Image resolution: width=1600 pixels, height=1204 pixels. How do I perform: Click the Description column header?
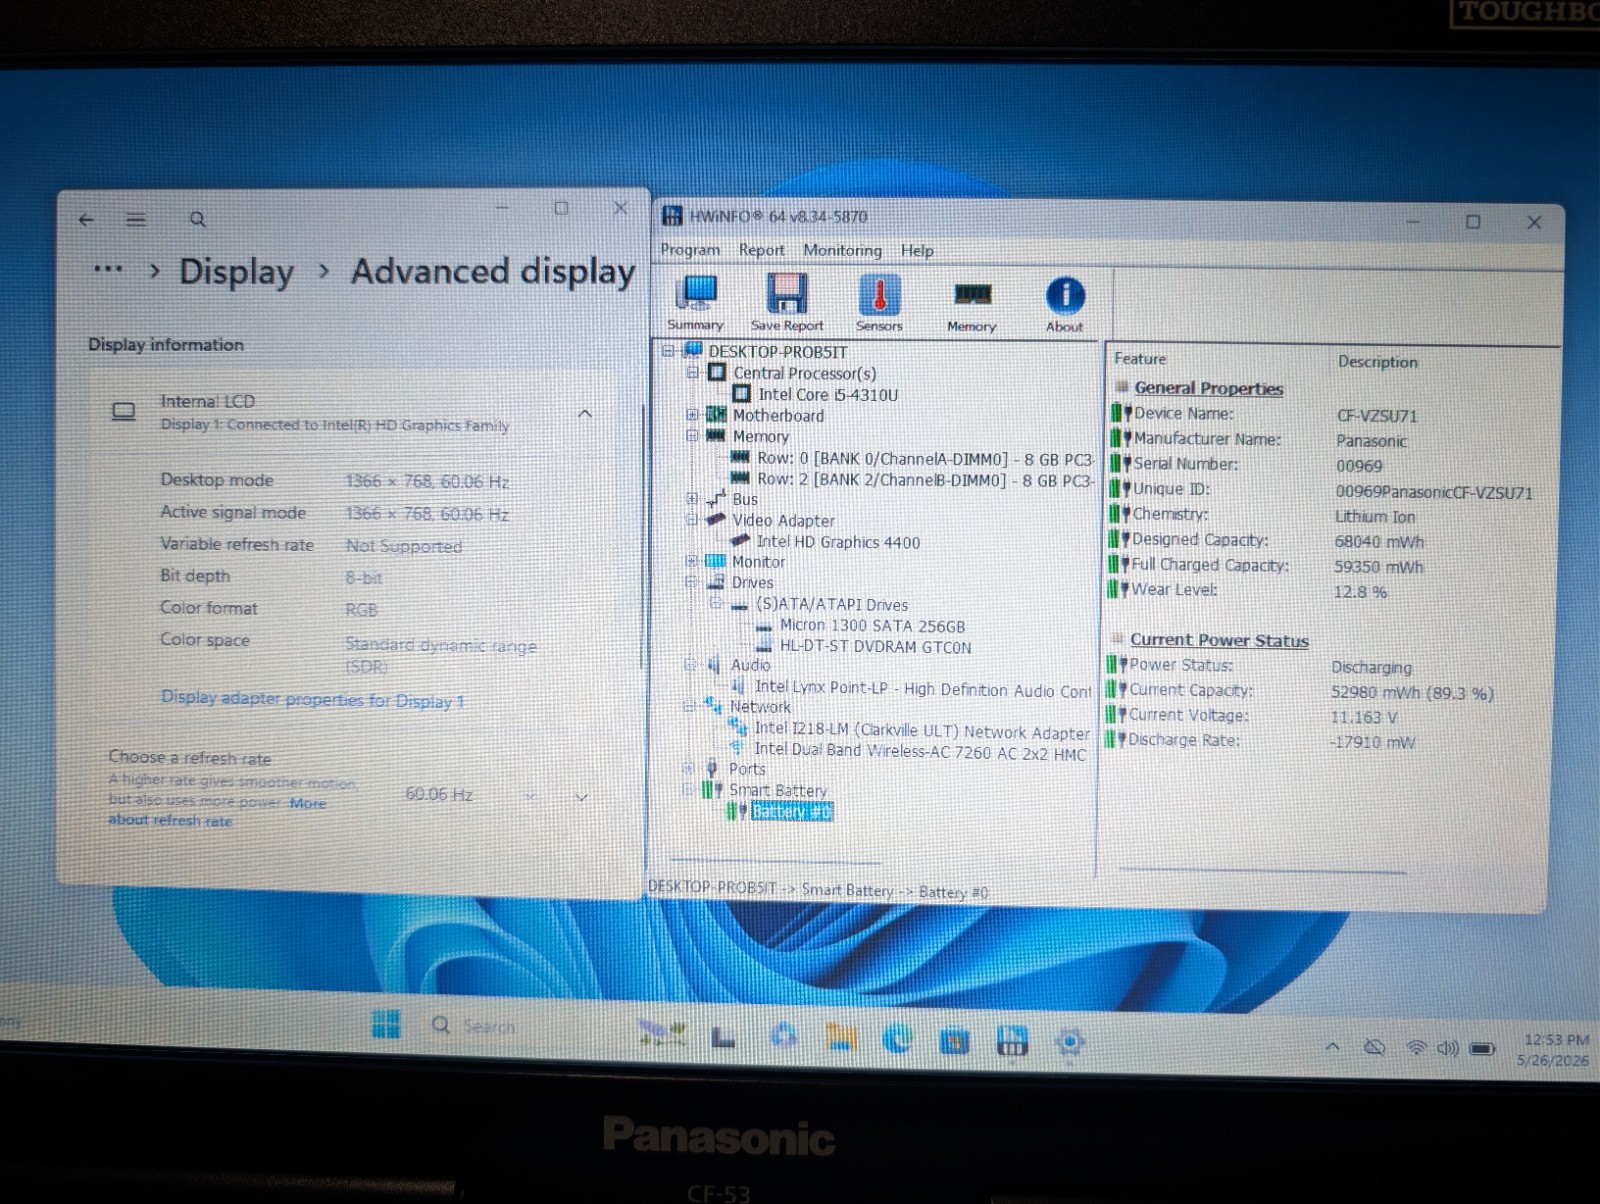(x=1377, y=362)
